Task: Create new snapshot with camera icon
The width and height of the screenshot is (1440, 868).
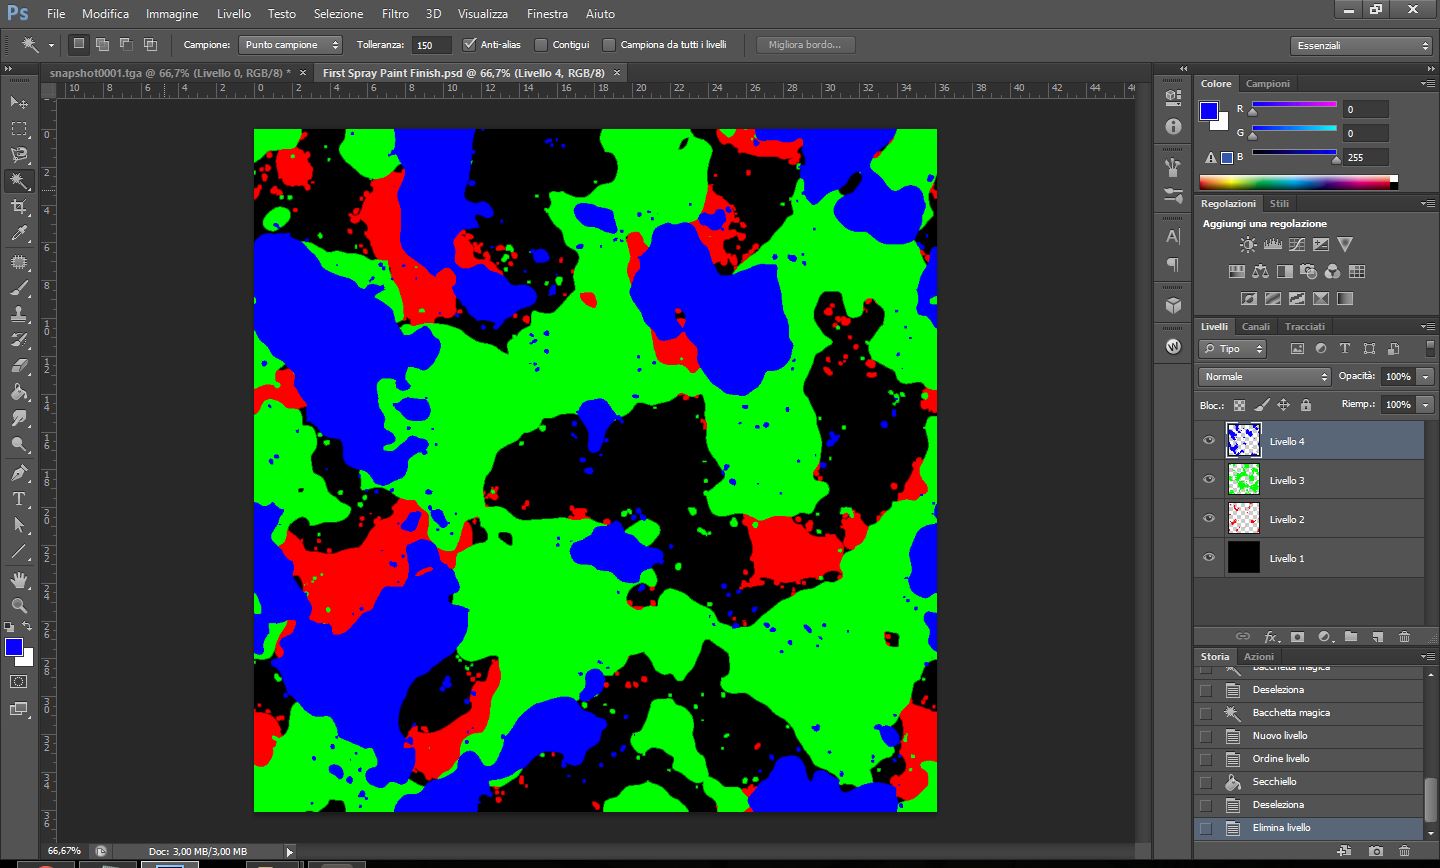Action: [x=1377, y=851]
